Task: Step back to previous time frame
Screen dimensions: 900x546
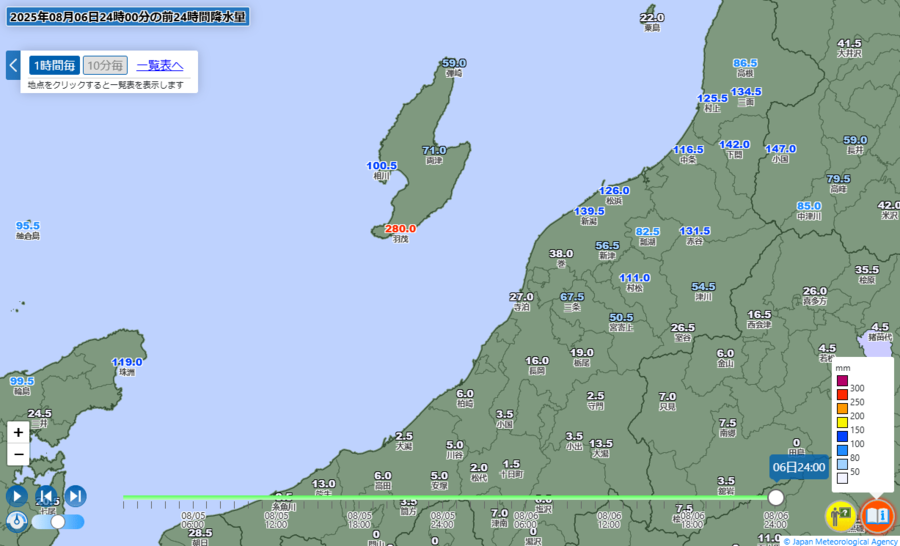Action: (46, 496)
